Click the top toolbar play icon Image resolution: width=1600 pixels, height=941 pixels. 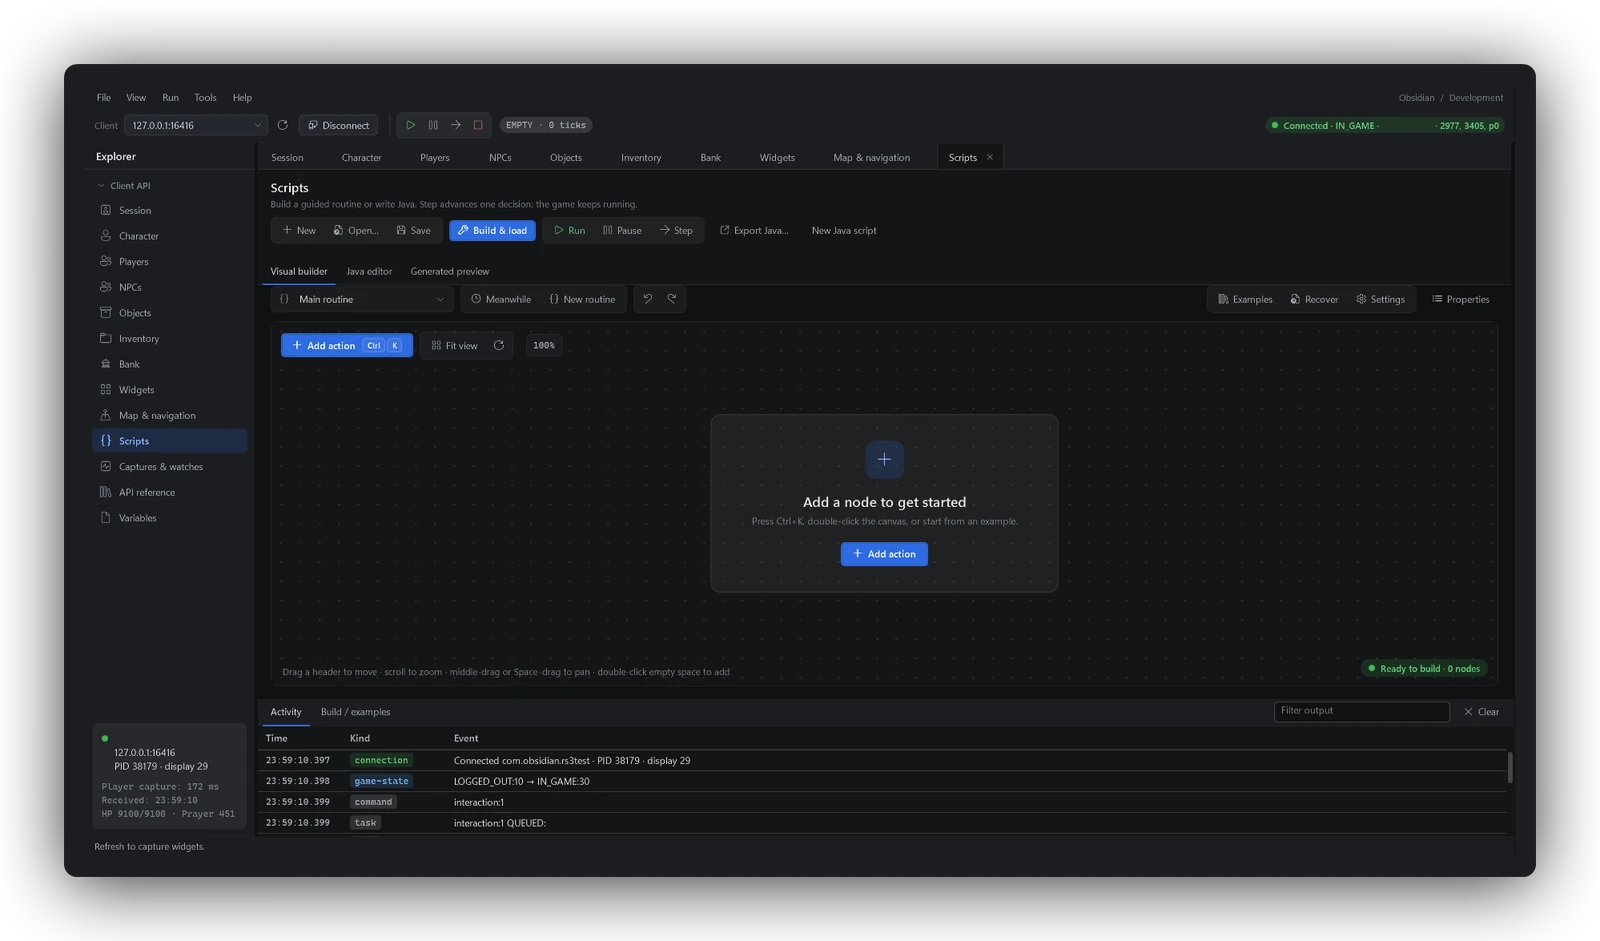(410, 125)
